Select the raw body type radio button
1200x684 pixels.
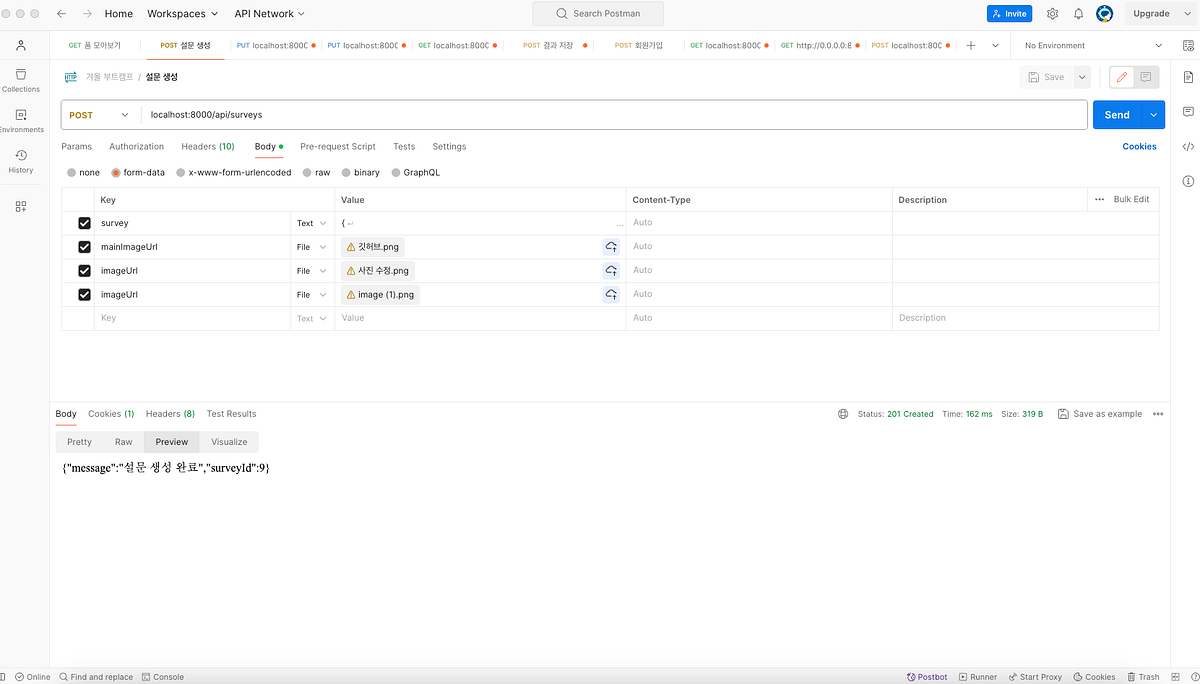pos(308,172)
